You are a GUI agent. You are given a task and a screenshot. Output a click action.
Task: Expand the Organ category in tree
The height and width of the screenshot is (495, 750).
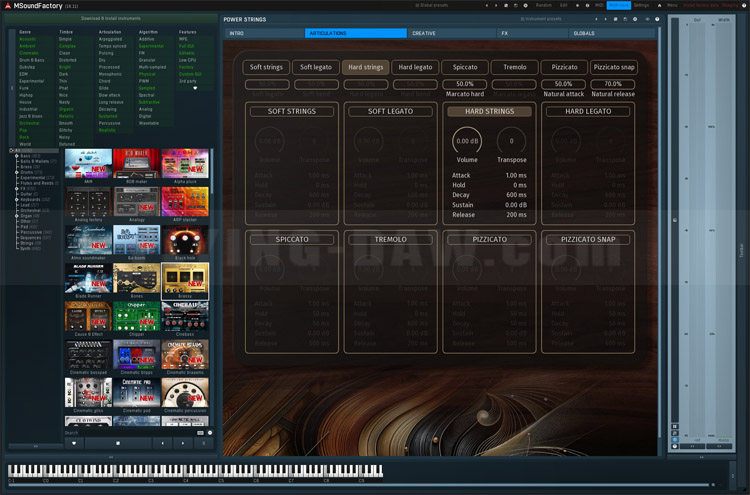(17, 216)
